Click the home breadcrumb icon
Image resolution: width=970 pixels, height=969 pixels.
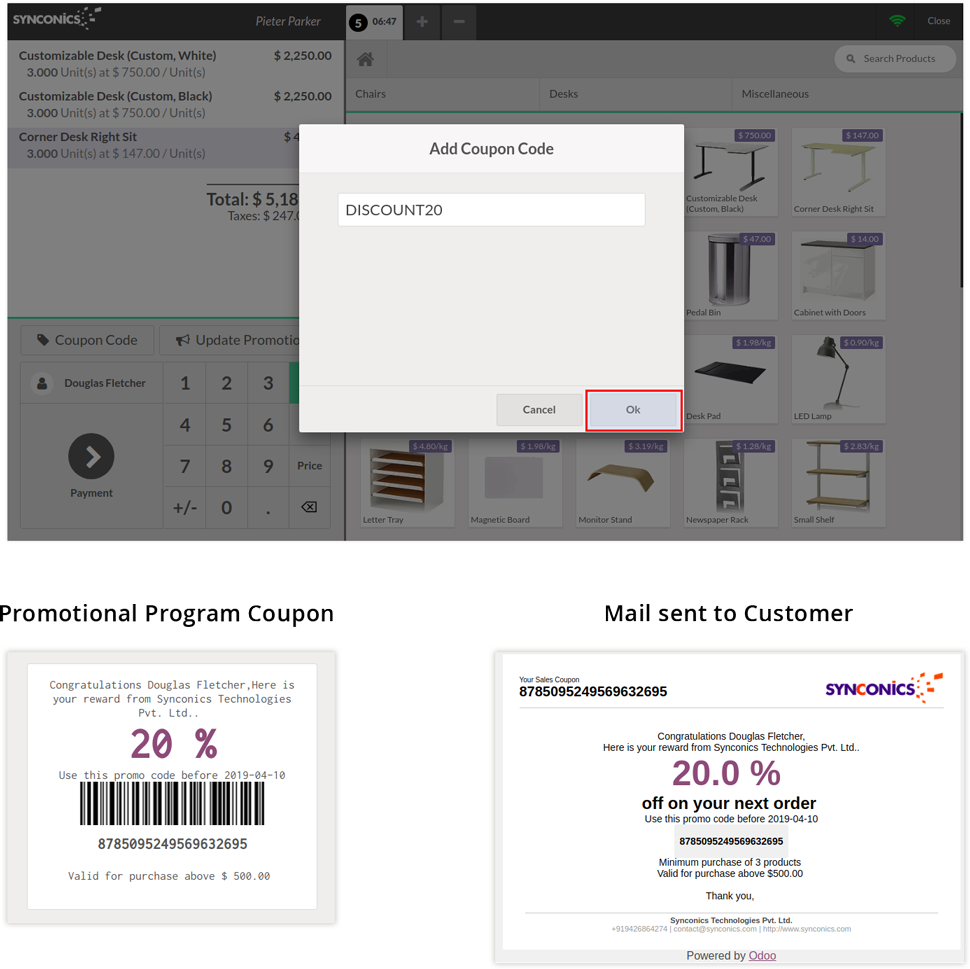(365, 59)
